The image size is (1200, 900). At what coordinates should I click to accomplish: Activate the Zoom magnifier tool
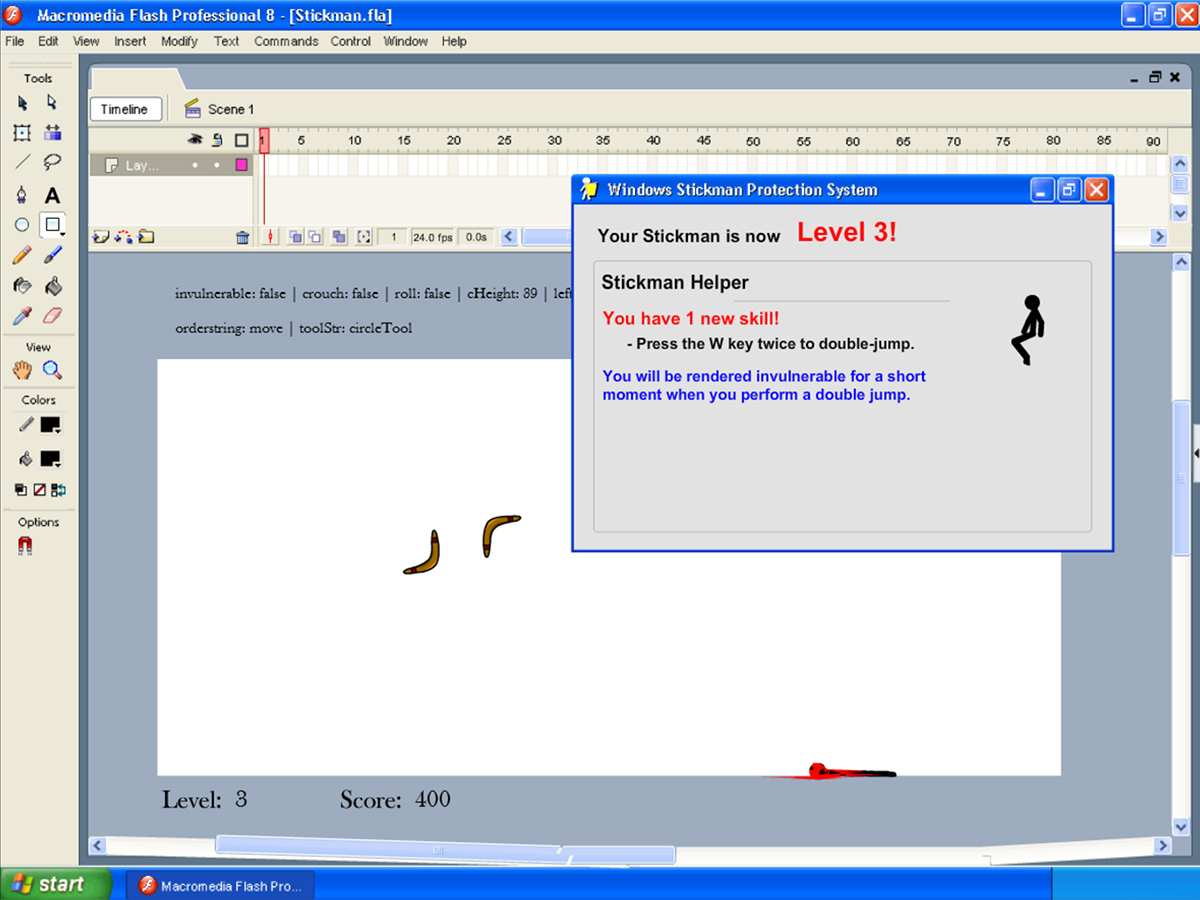pyautogui.click(x=53, y=370)
